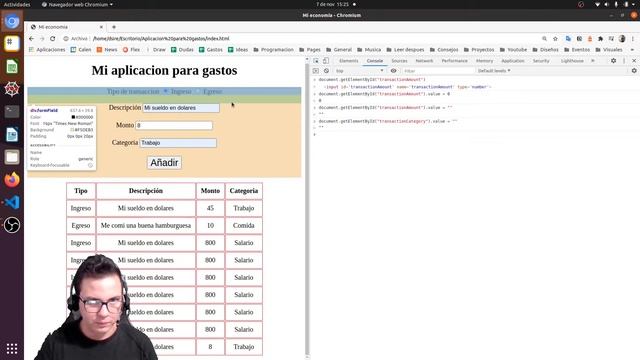This screenshot has height=360, width=640.
Task: Click the blue translate extension icon
Action: coord(568,38)
